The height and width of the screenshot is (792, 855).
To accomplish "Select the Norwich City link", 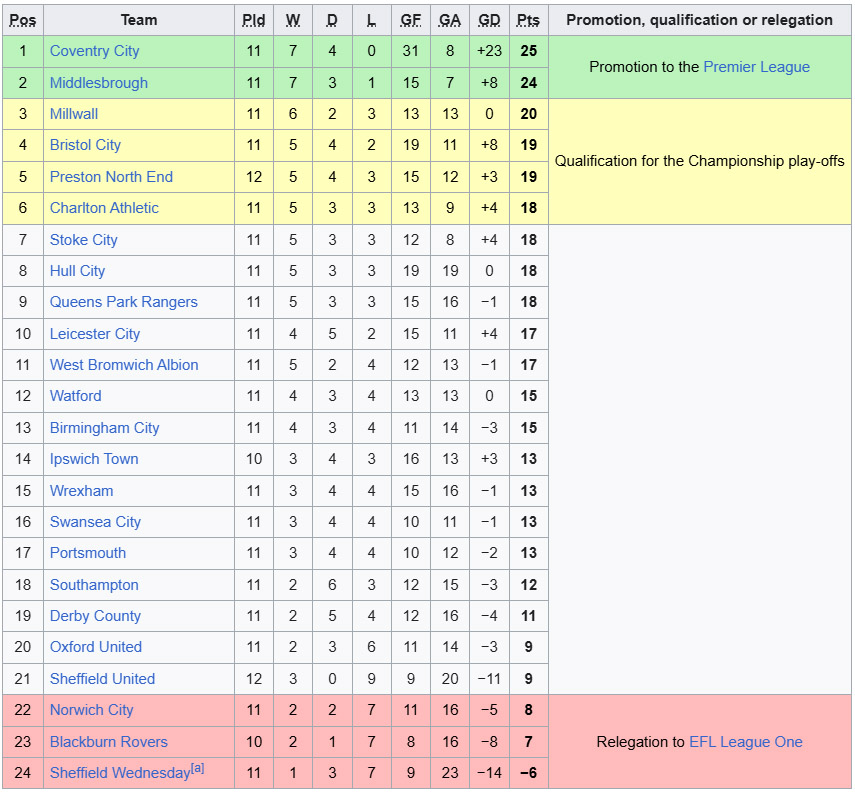I will (x=91, y=710).
